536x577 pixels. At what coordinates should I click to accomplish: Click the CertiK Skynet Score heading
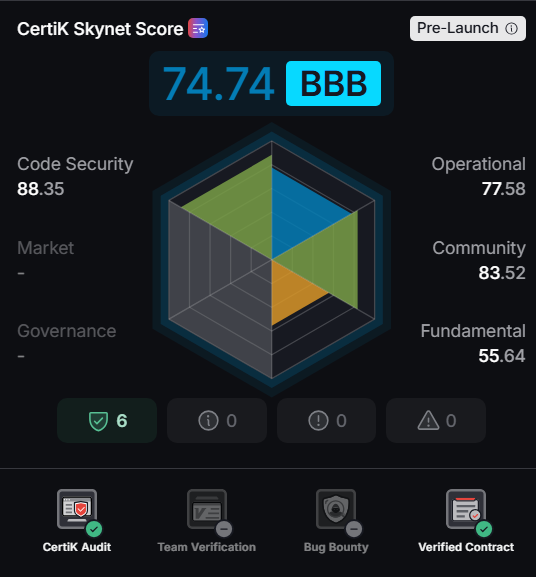tap(100, 29)
